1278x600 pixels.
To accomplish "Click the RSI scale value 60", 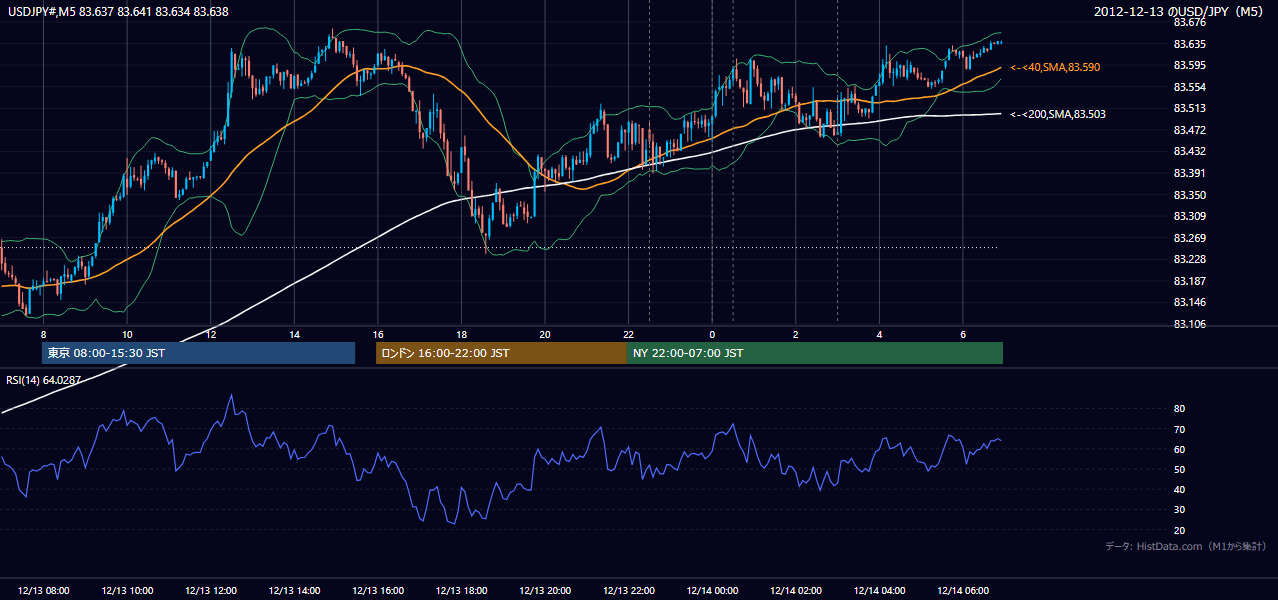I will pos(1179,449).
